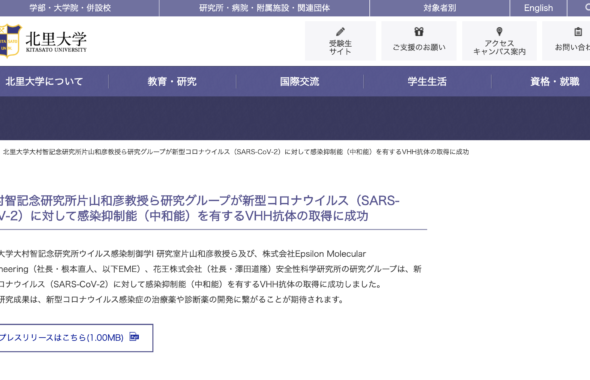
Task: Click text 感染抑制能（中和能）を有するVHH抗体の取得に成功しました
Action: click(x=263, y=284)
